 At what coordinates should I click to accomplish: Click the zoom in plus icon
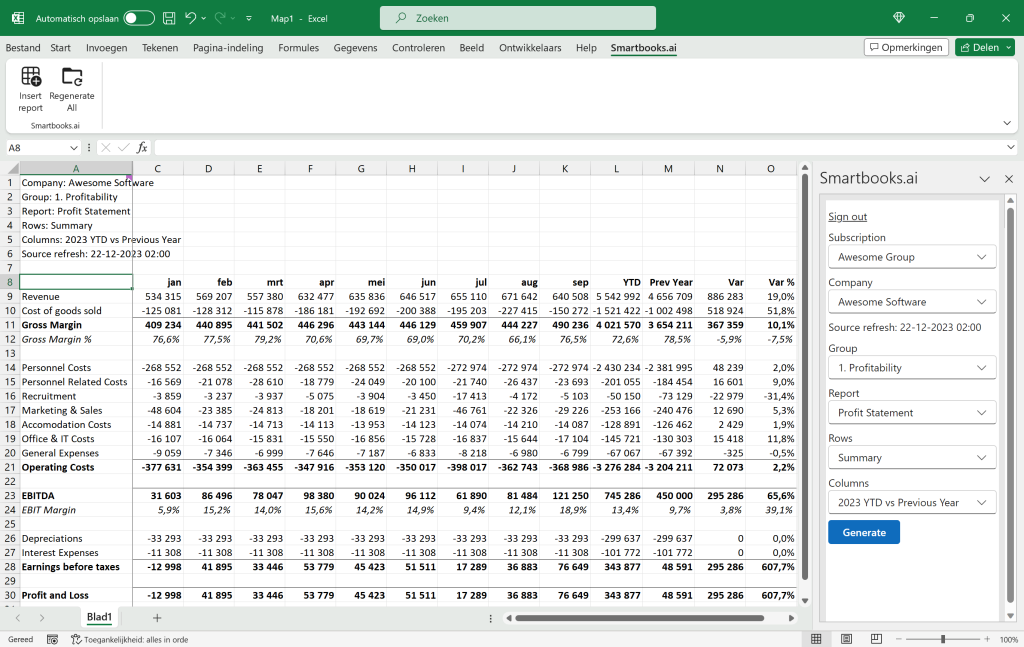pyautogui.click(x=987, y=640)
